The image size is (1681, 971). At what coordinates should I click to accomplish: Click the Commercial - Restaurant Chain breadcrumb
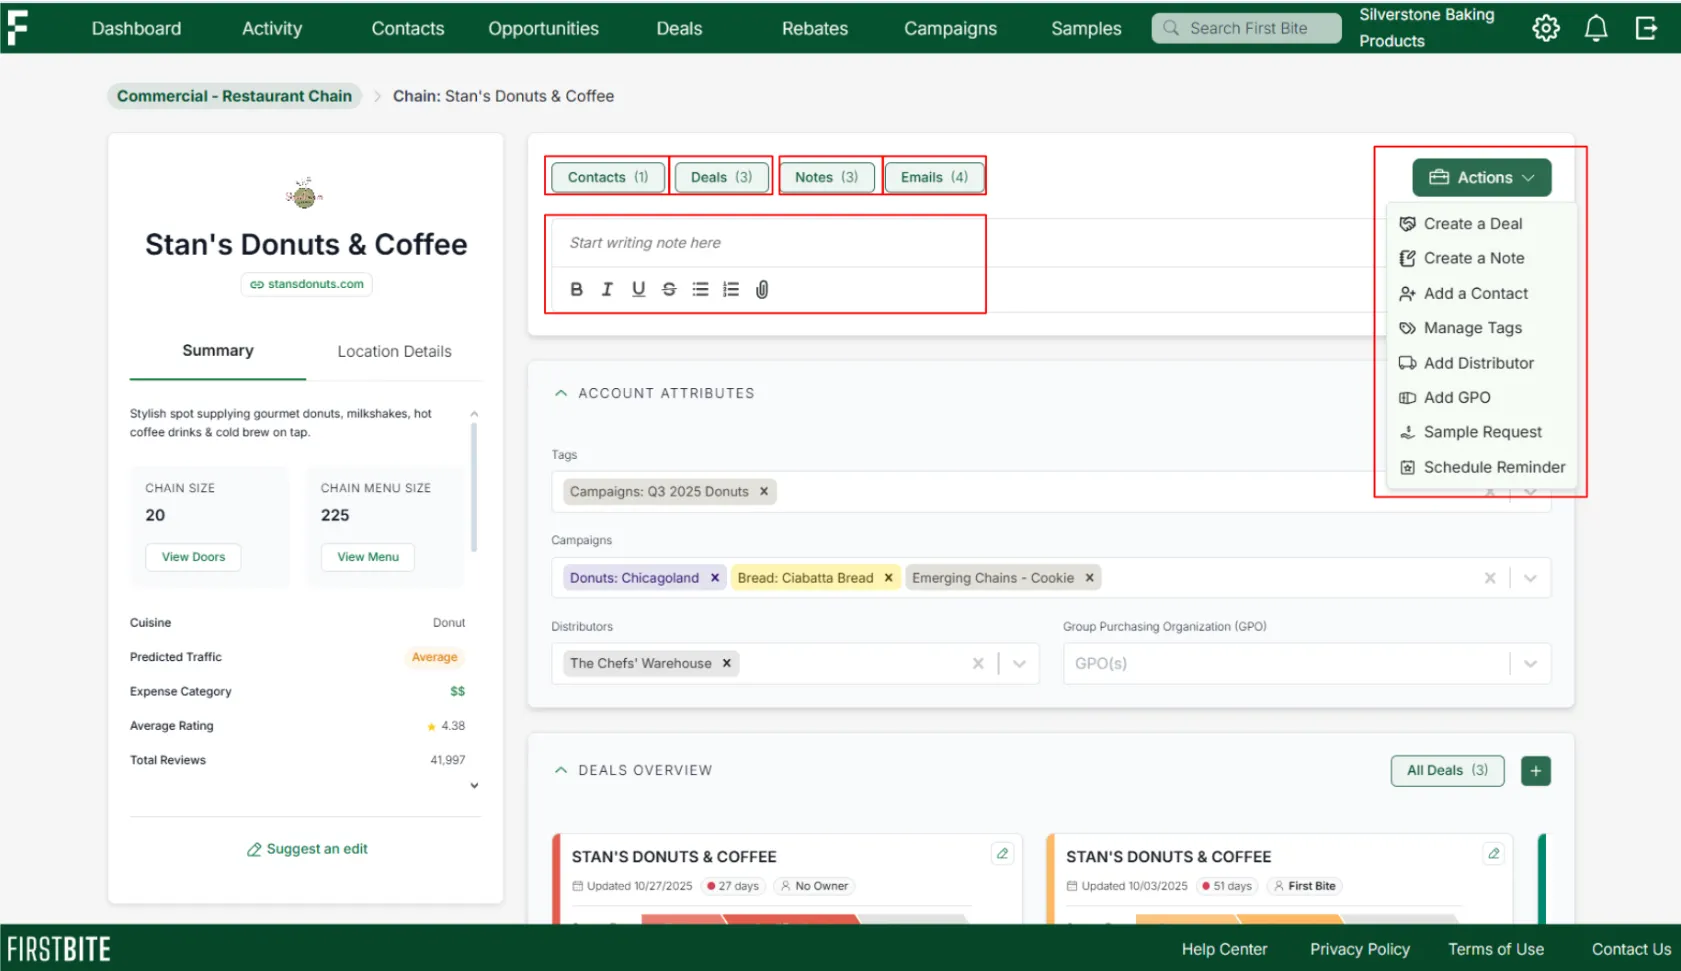pos(234,96)
